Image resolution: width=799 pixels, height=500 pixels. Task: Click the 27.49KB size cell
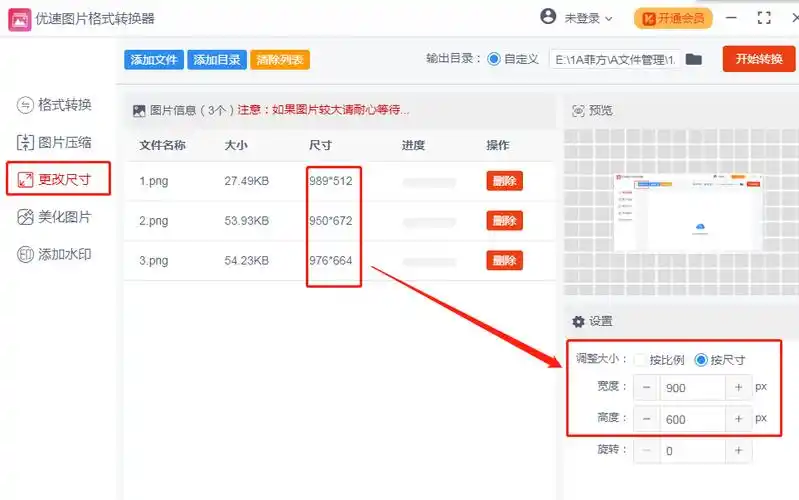pos(247,181)
